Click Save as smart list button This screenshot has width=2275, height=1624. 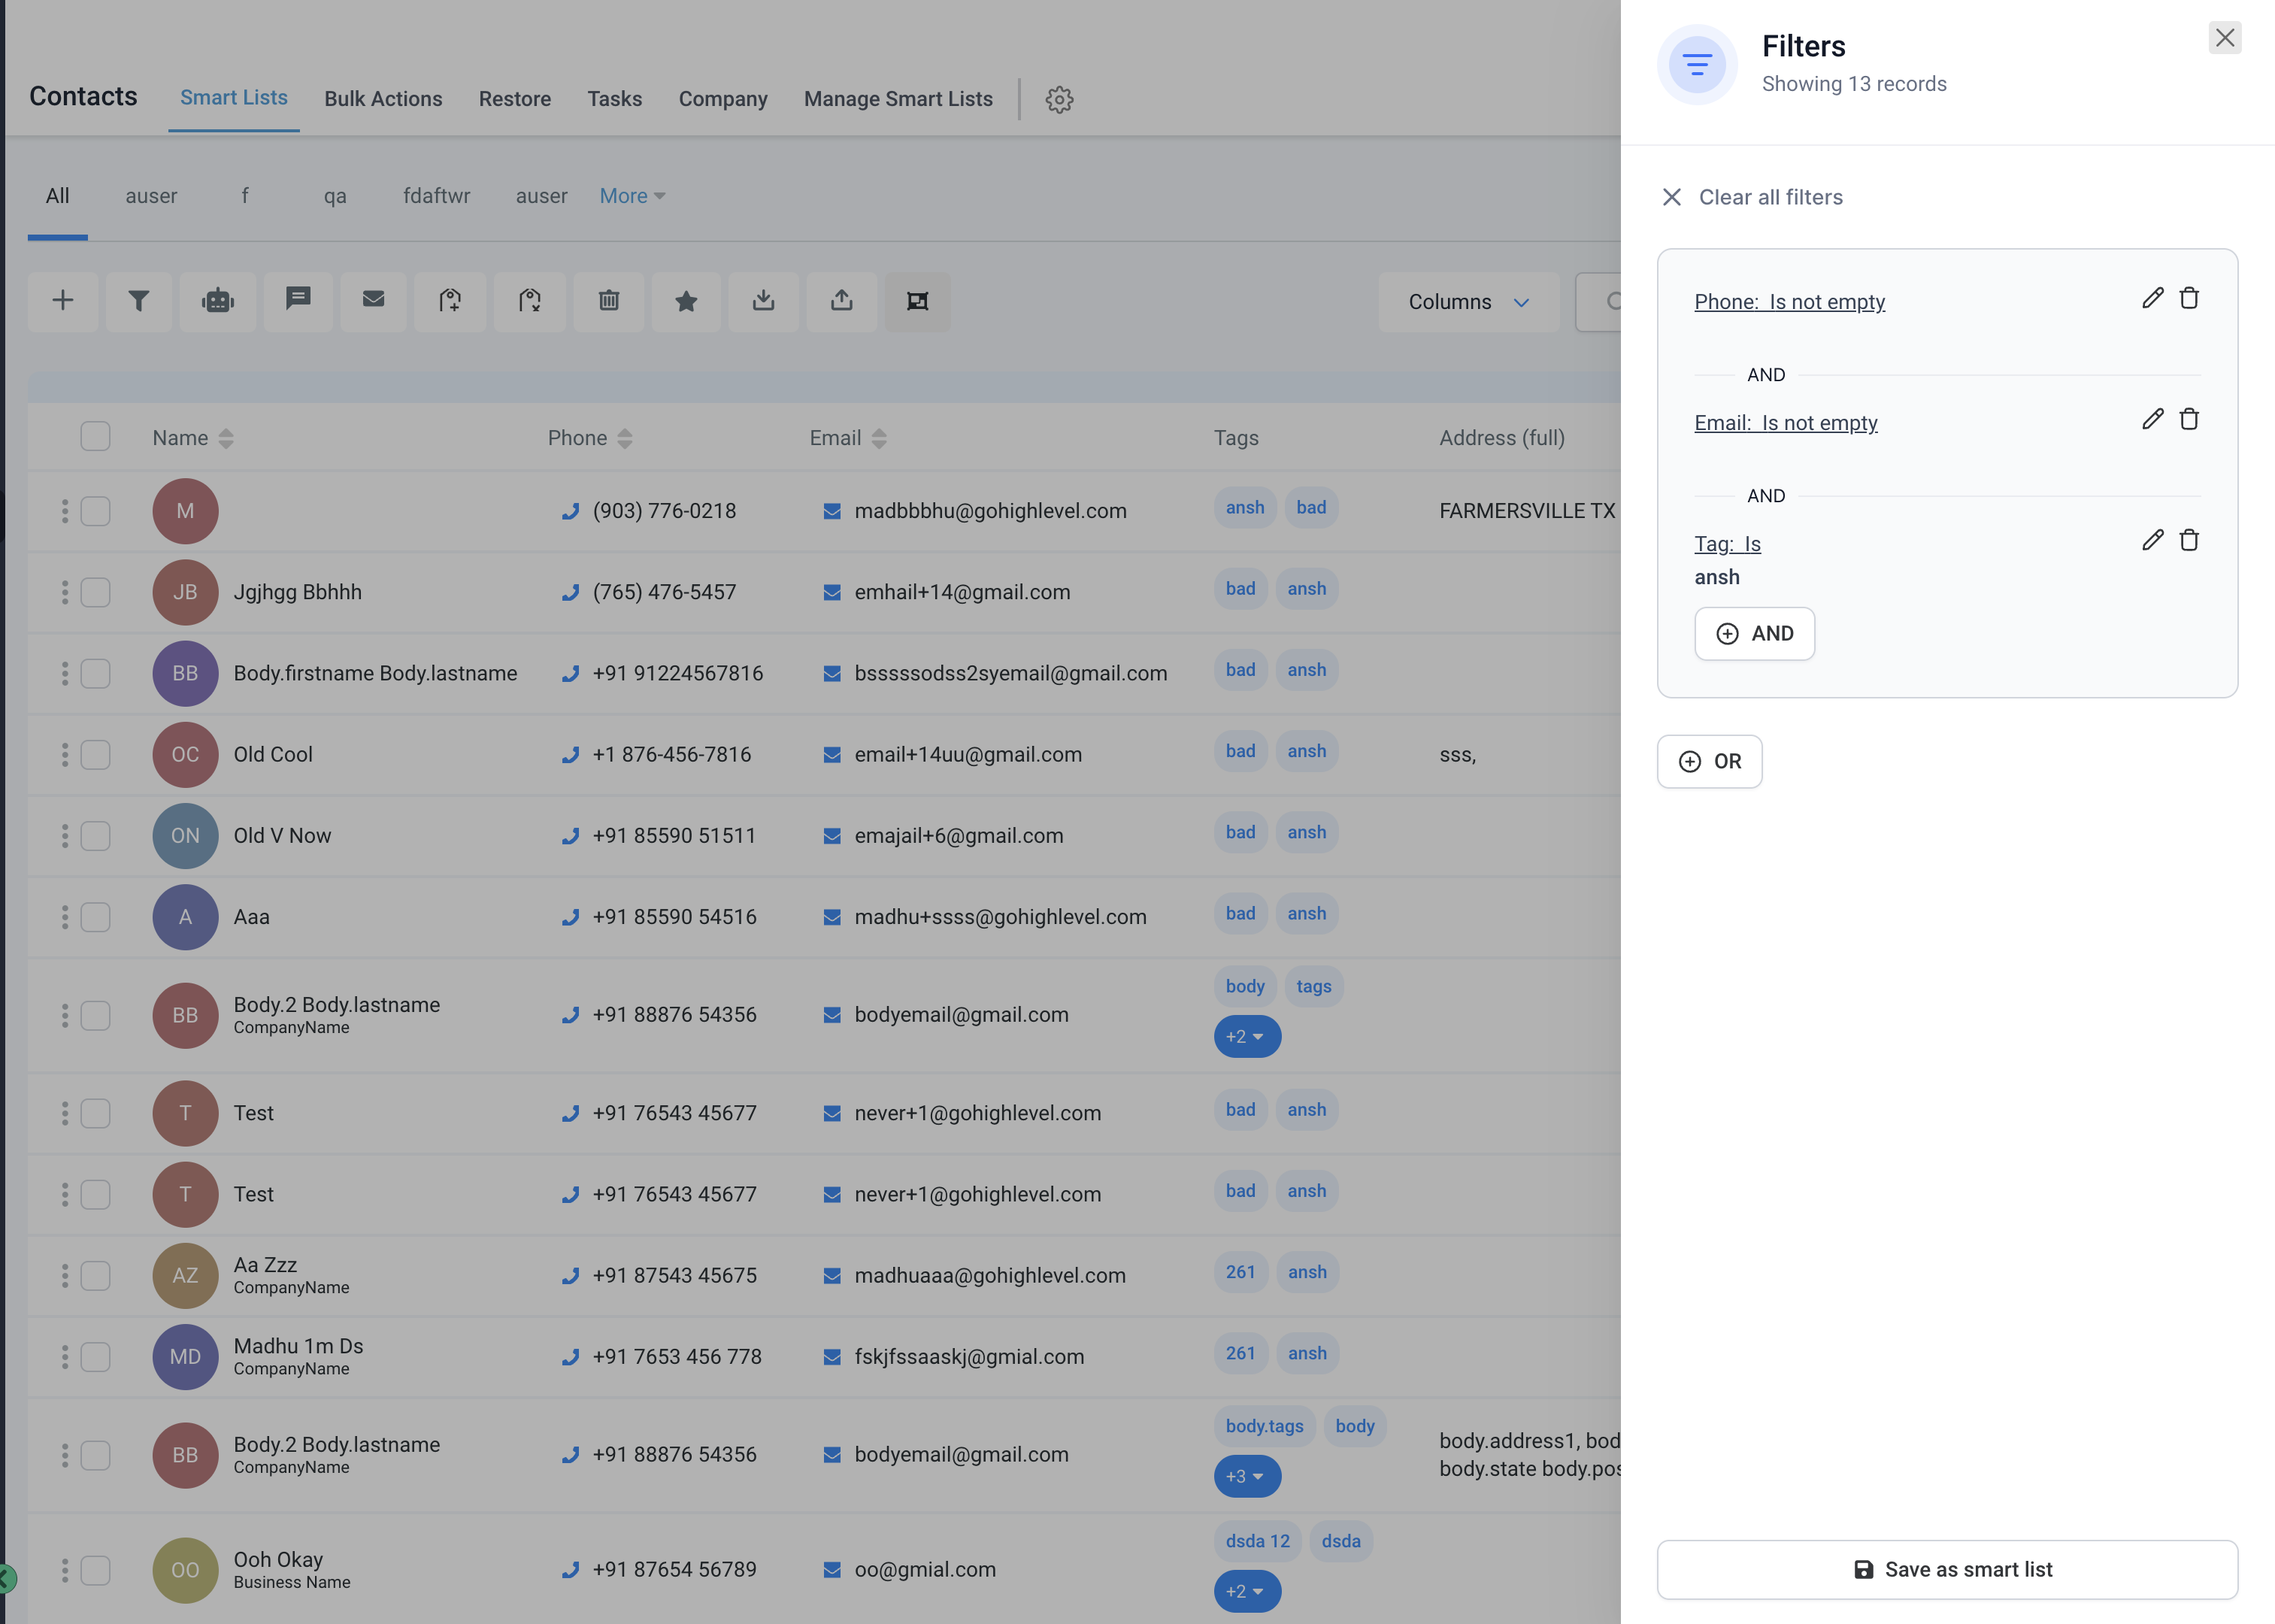(x=1946, y=1569)
